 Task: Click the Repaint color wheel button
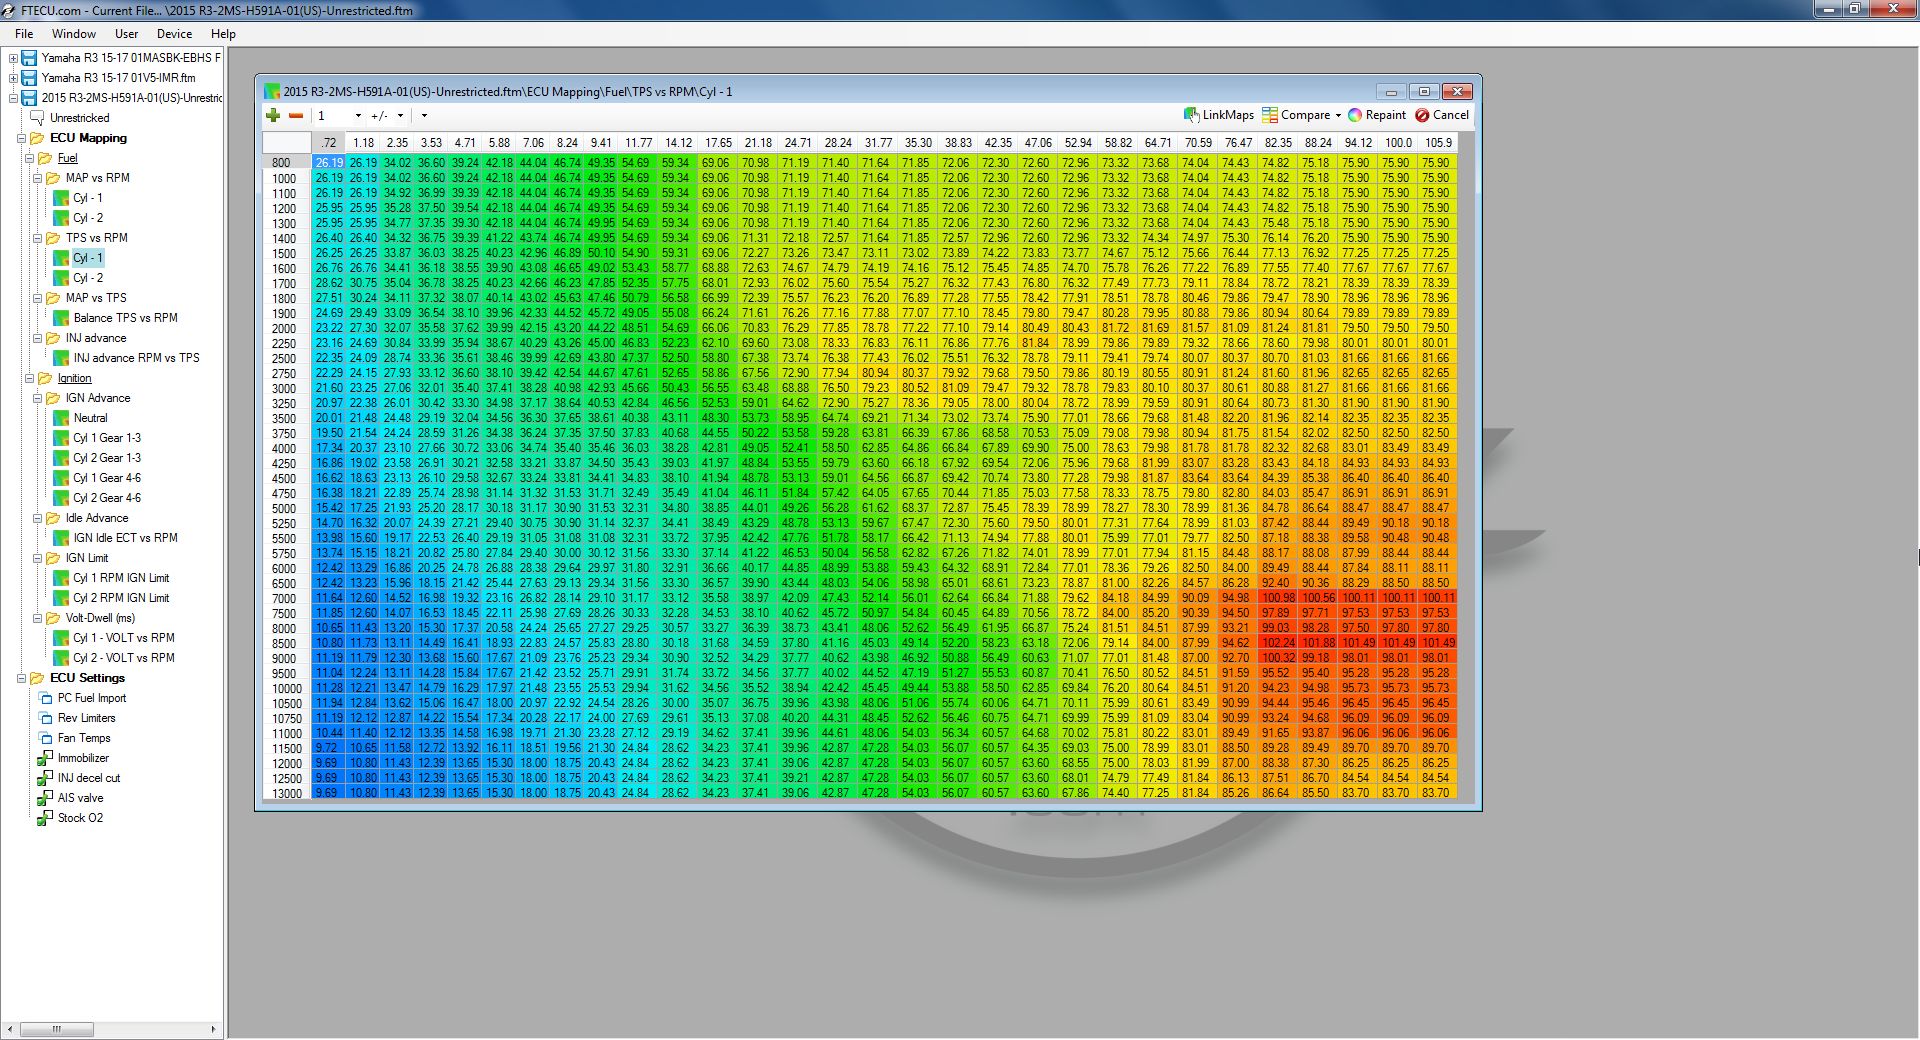click(x=1377, y=115)
